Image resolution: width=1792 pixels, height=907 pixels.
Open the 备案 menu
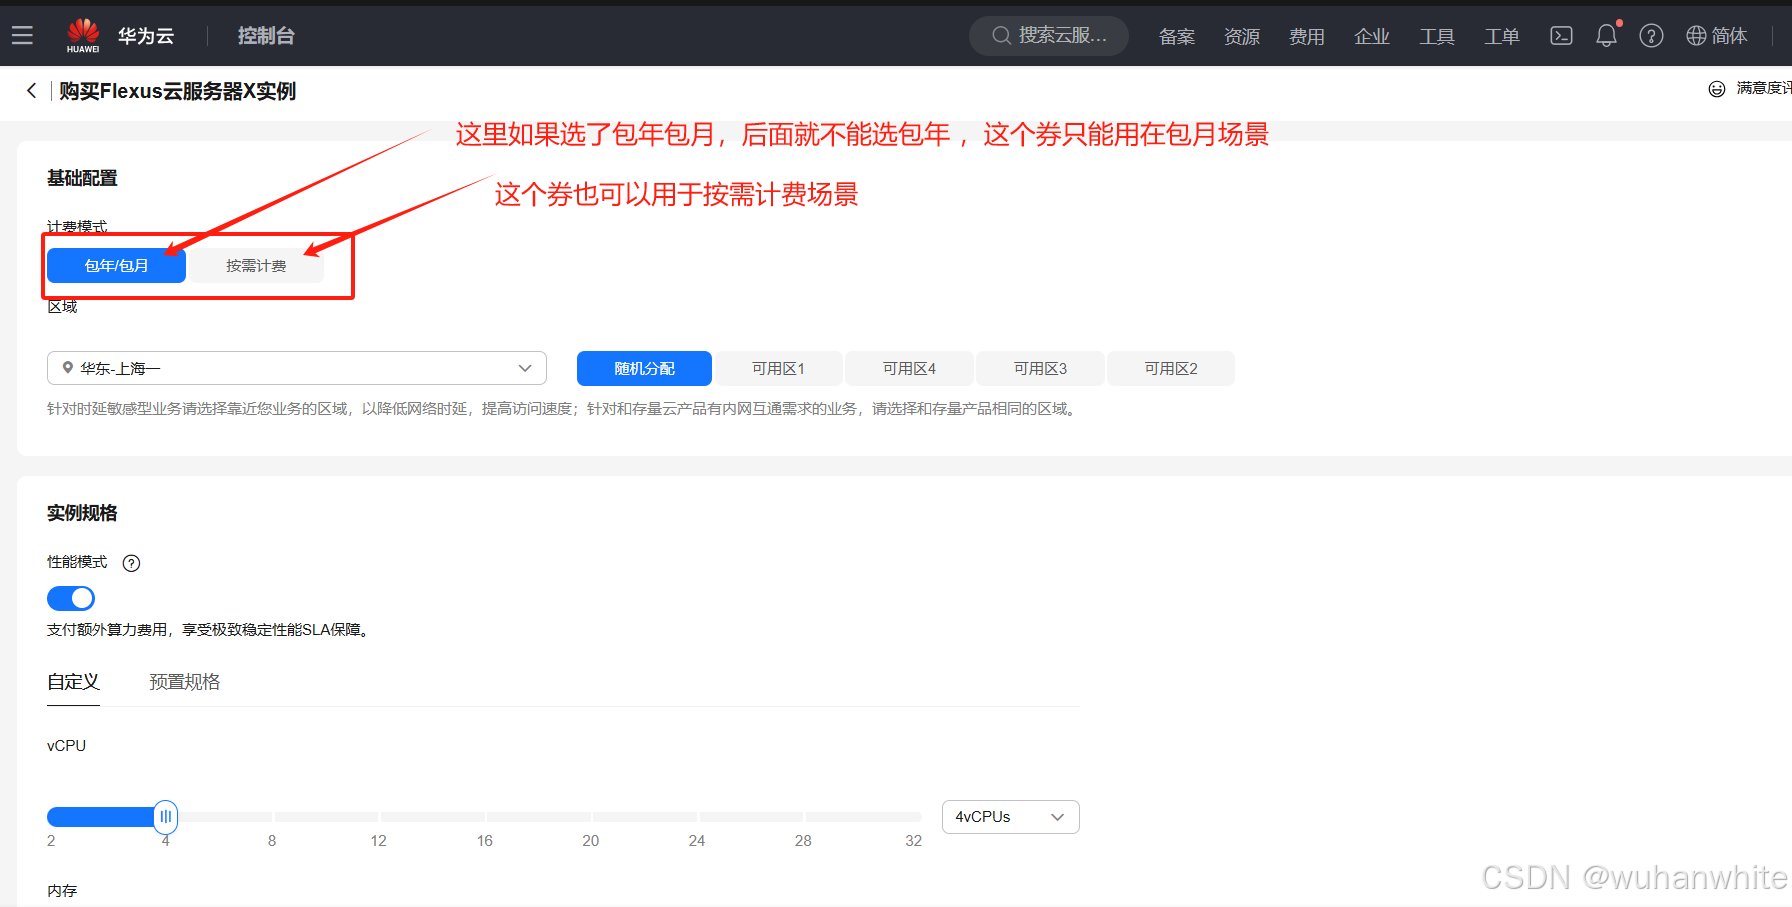point(1177,37)
